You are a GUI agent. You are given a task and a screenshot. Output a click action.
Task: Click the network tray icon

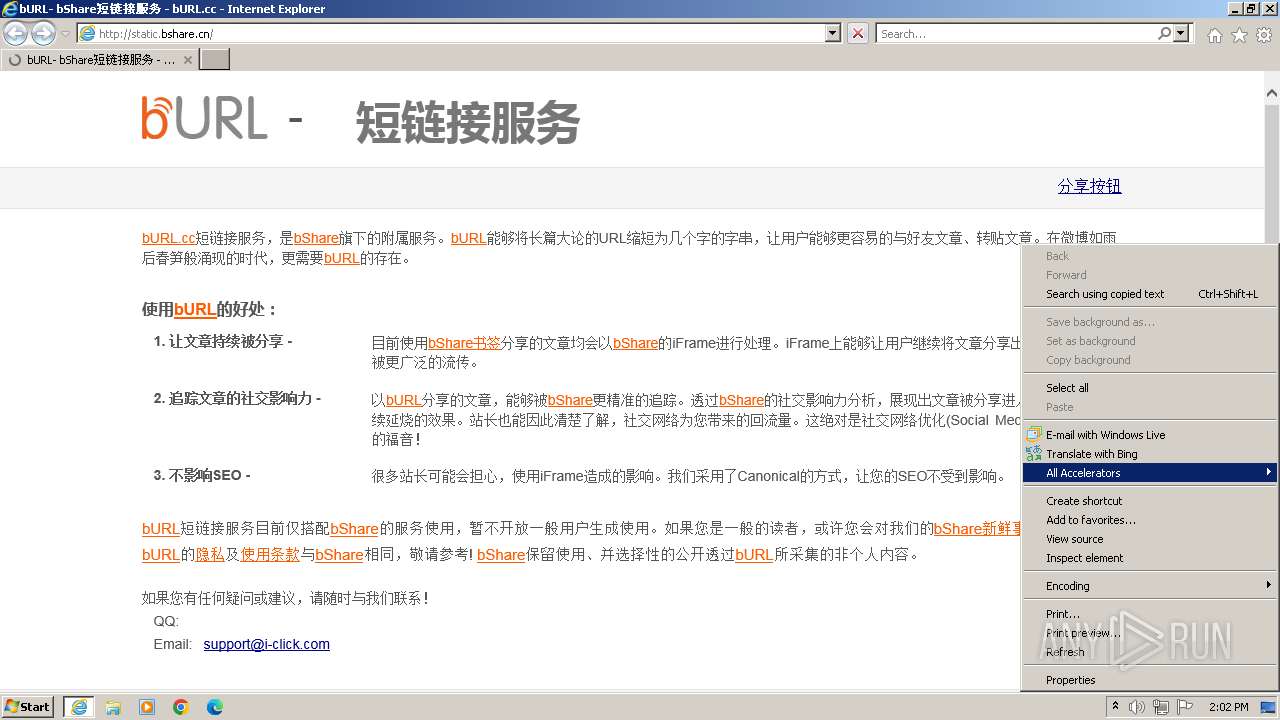point(1161,707)
